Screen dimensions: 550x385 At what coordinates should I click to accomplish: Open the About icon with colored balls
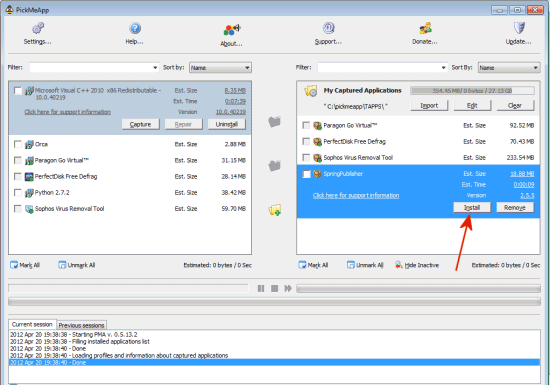pos(232,30)
